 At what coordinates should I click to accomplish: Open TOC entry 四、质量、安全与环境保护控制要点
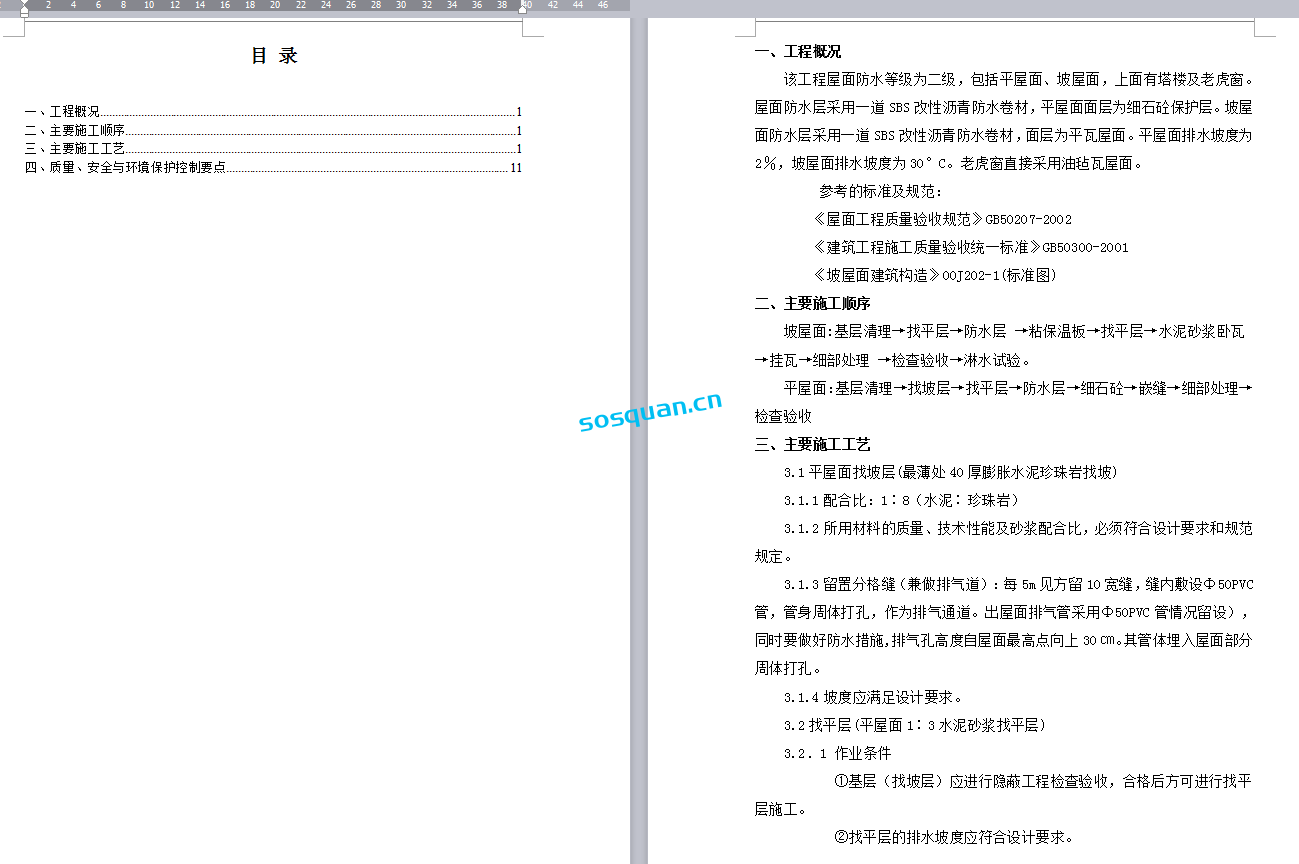[125, 168]
